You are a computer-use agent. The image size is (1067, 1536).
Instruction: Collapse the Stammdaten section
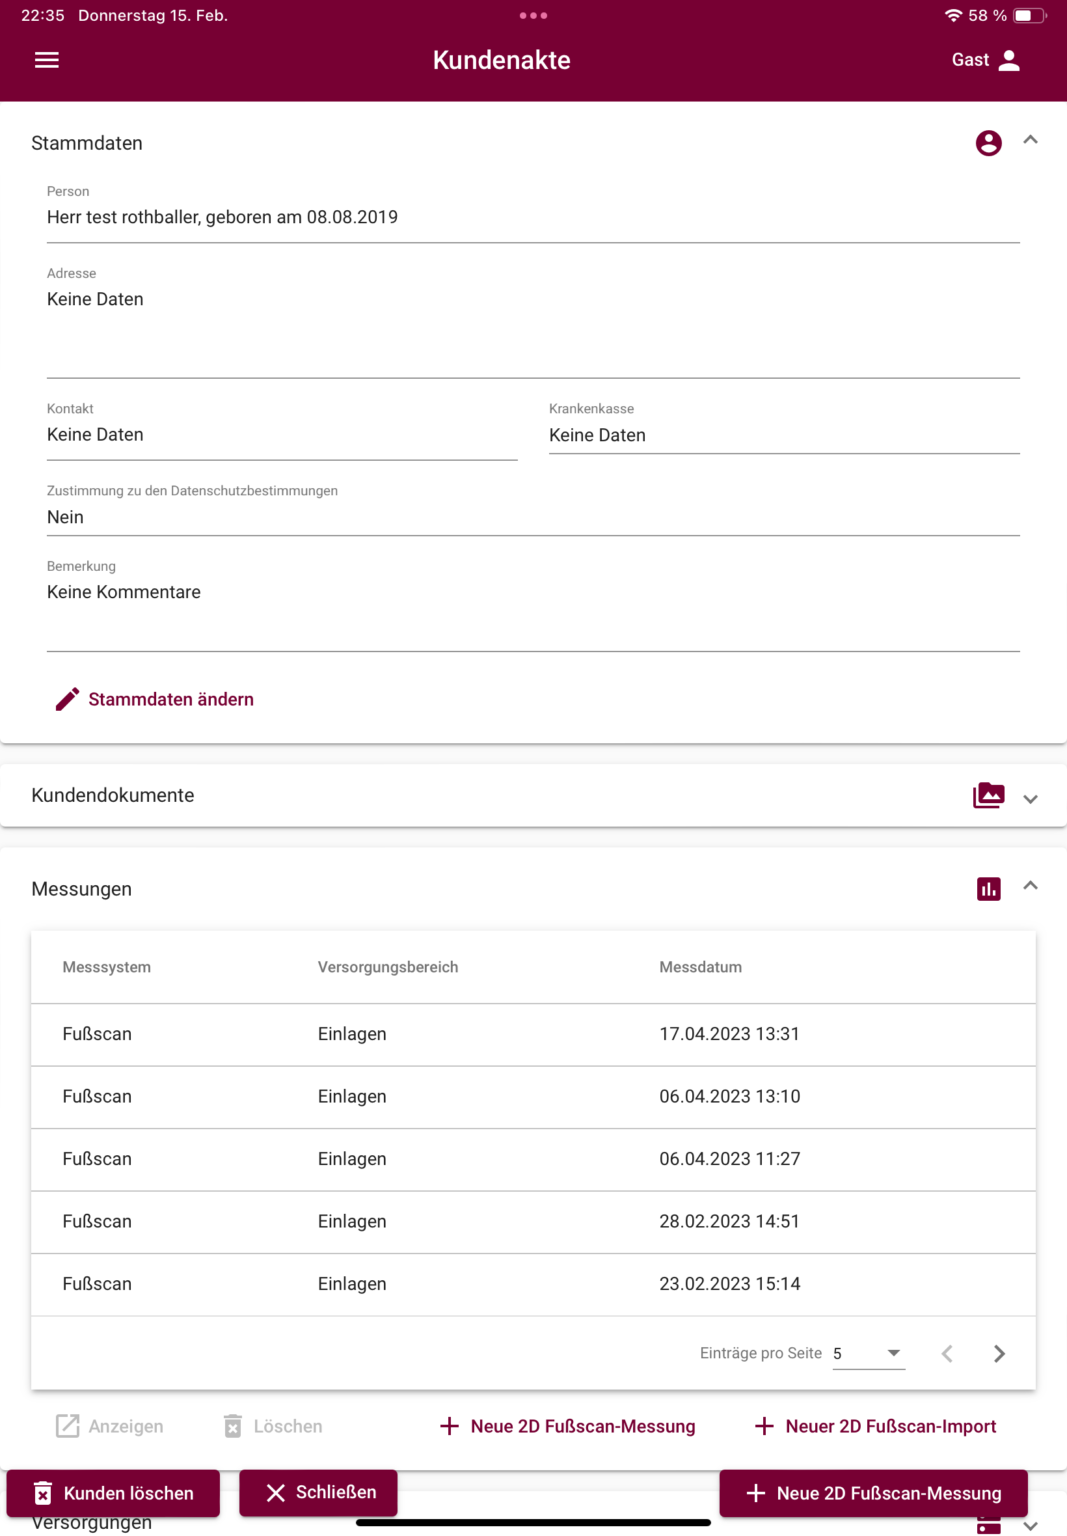[x=1031, y=140]
